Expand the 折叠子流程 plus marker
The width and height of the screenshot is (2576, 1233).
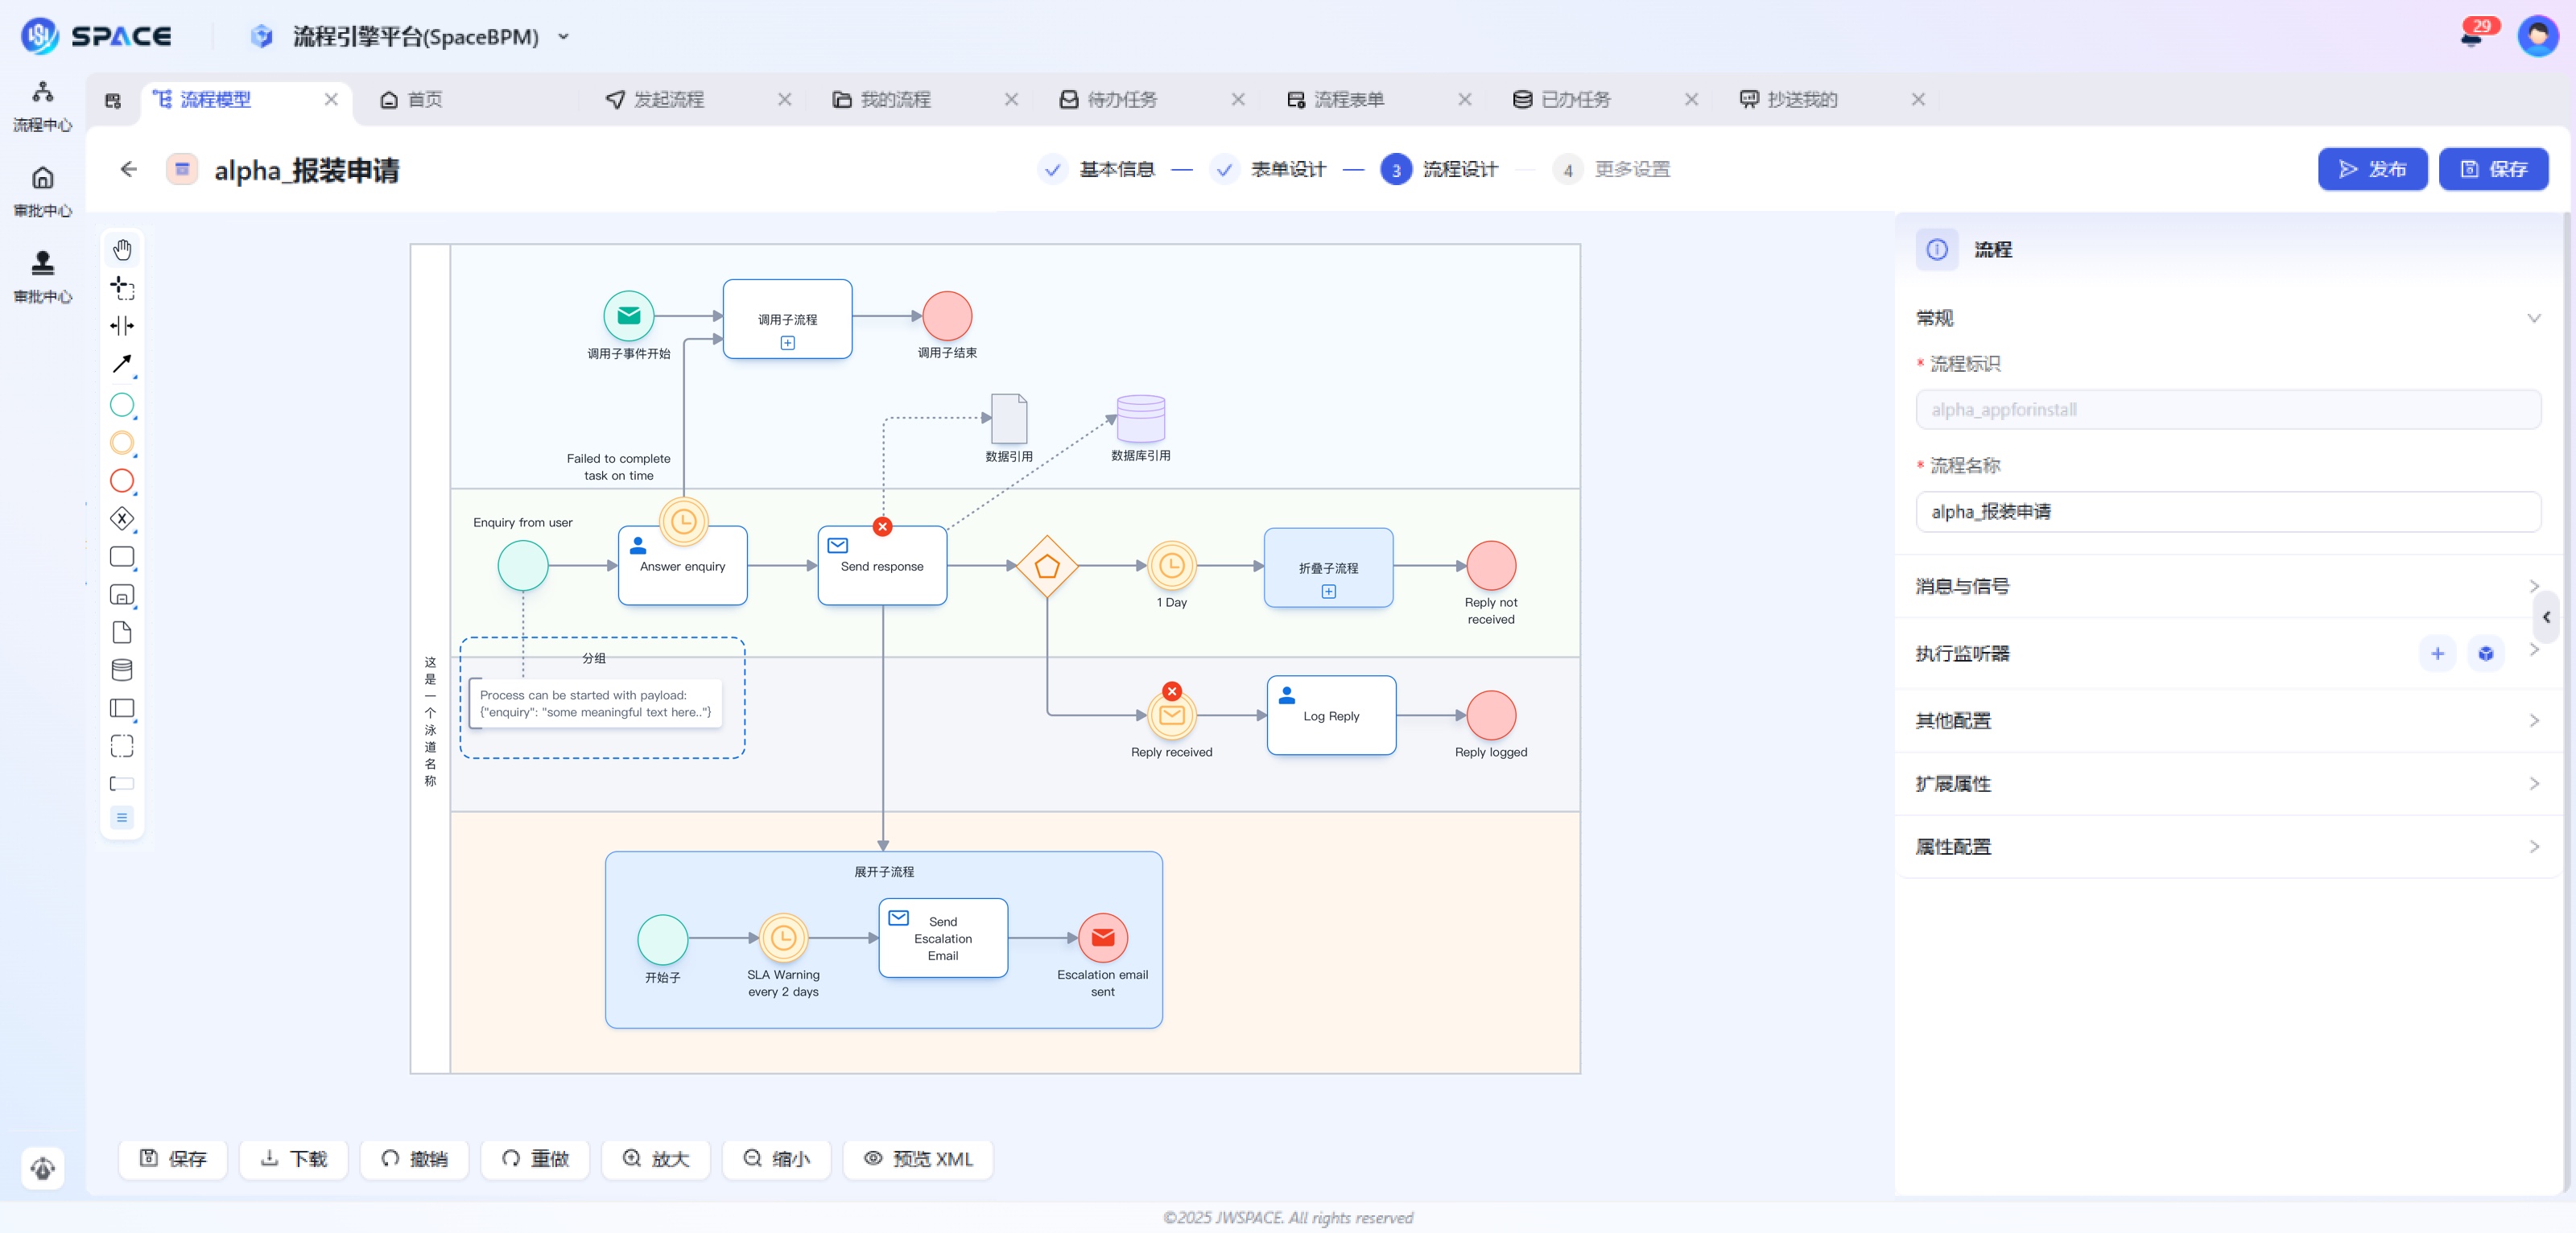1328,591
